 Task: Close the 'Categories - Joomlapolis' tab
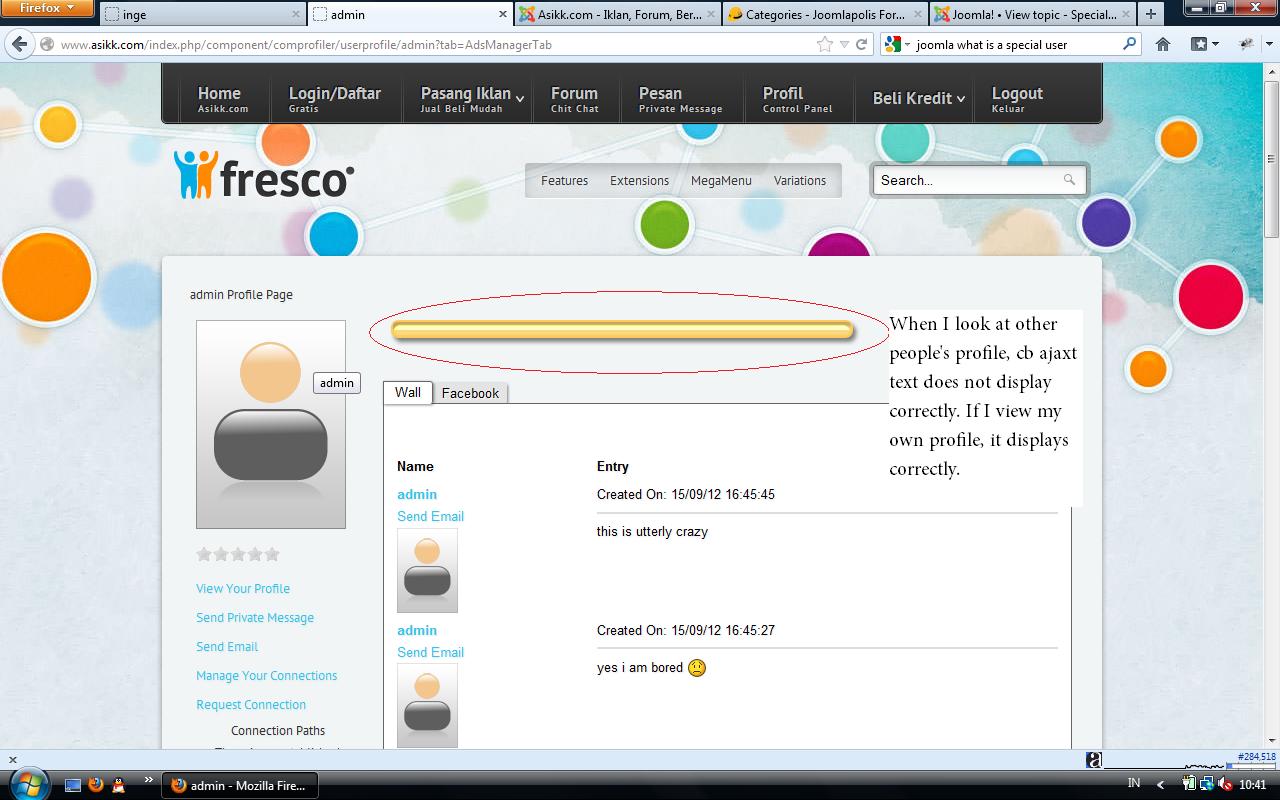point(918,15)
